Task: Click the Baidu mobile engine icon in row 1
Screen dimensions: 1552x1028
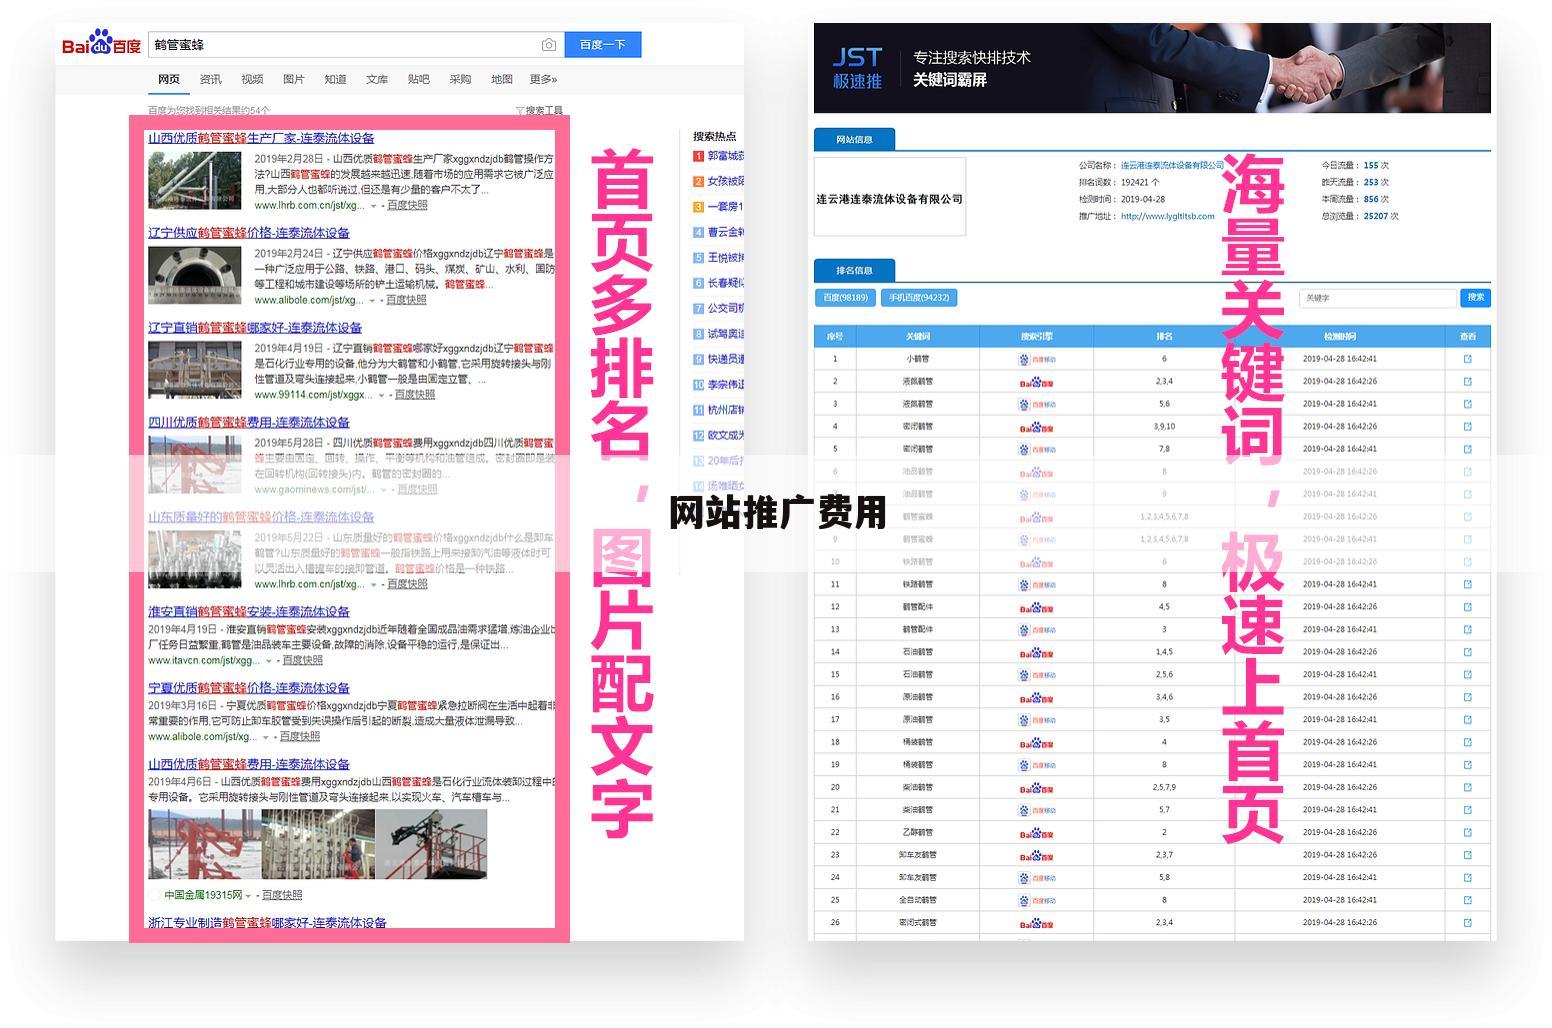Action: (1037, 359)
